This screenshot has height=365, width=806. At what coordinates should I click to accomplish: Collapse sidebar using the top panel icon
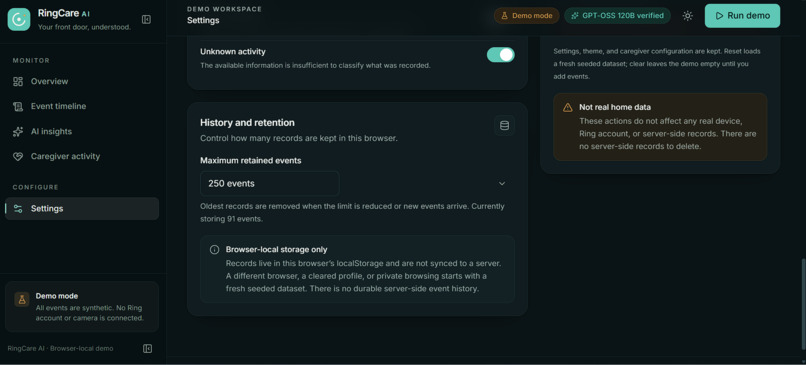pyautogui.click(x=146, y=20)
